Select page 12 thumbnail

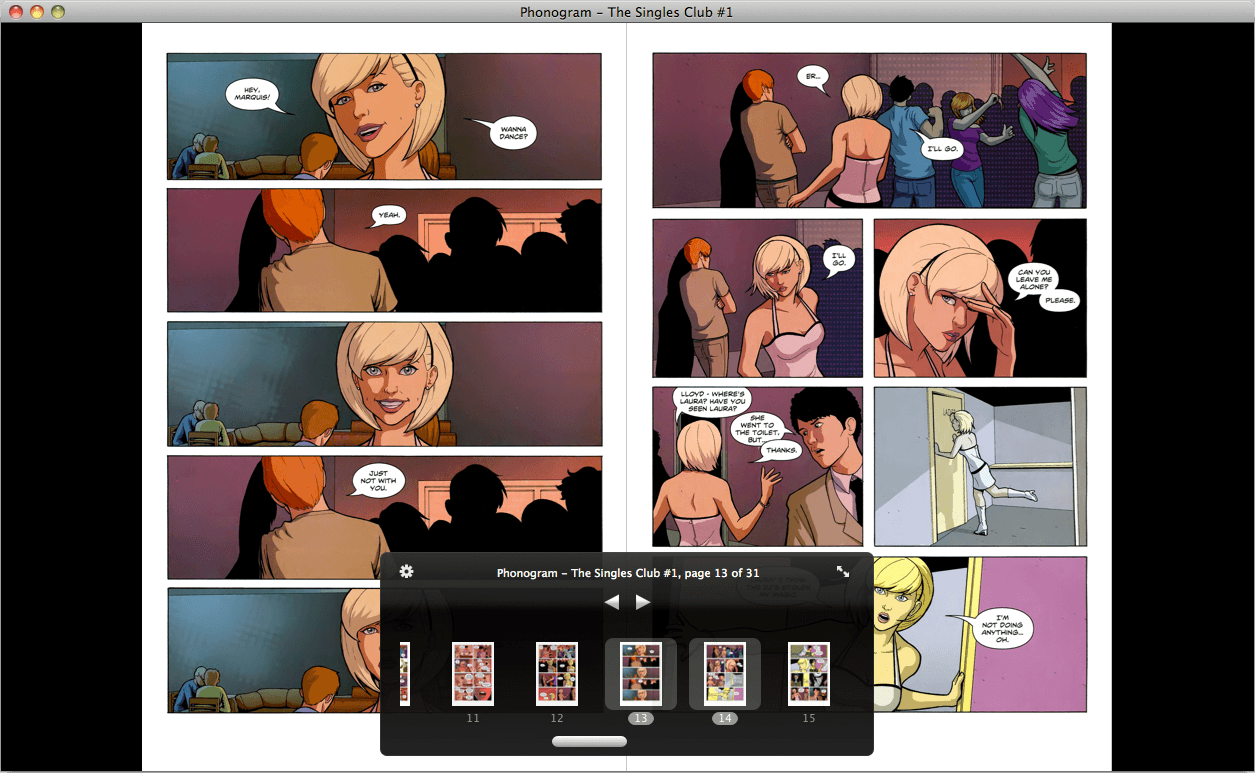557,674
